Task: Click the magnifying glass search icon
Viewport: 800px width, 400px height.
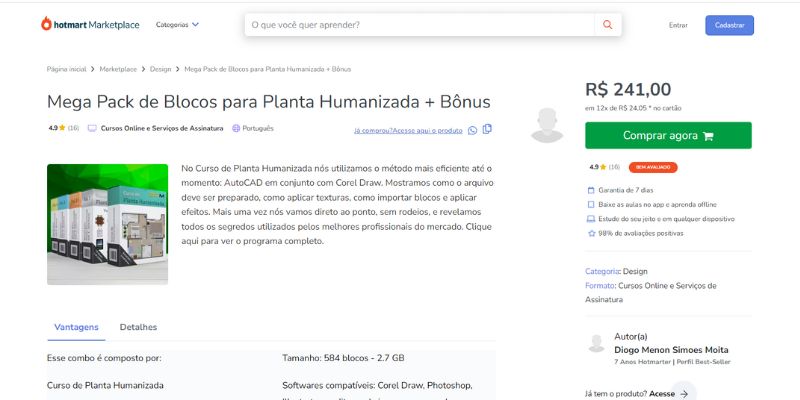Action: [607, 24]
